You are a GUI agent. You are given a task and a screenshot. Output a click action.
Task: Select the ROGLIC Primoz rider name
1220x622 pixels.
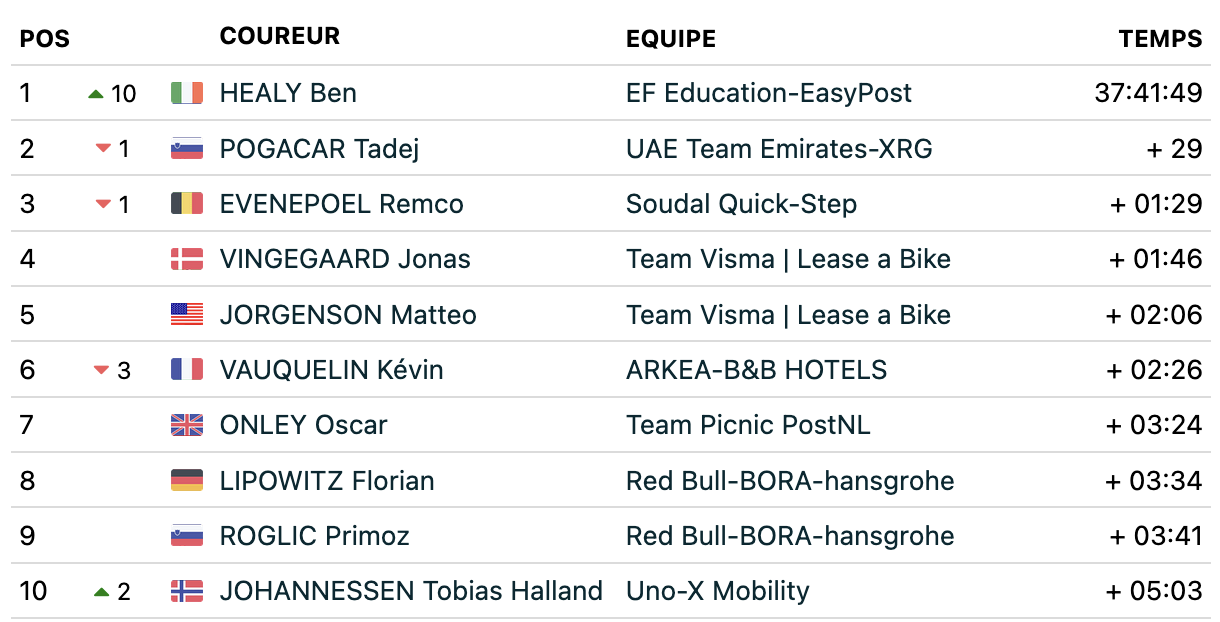click(x=314, y=536)
